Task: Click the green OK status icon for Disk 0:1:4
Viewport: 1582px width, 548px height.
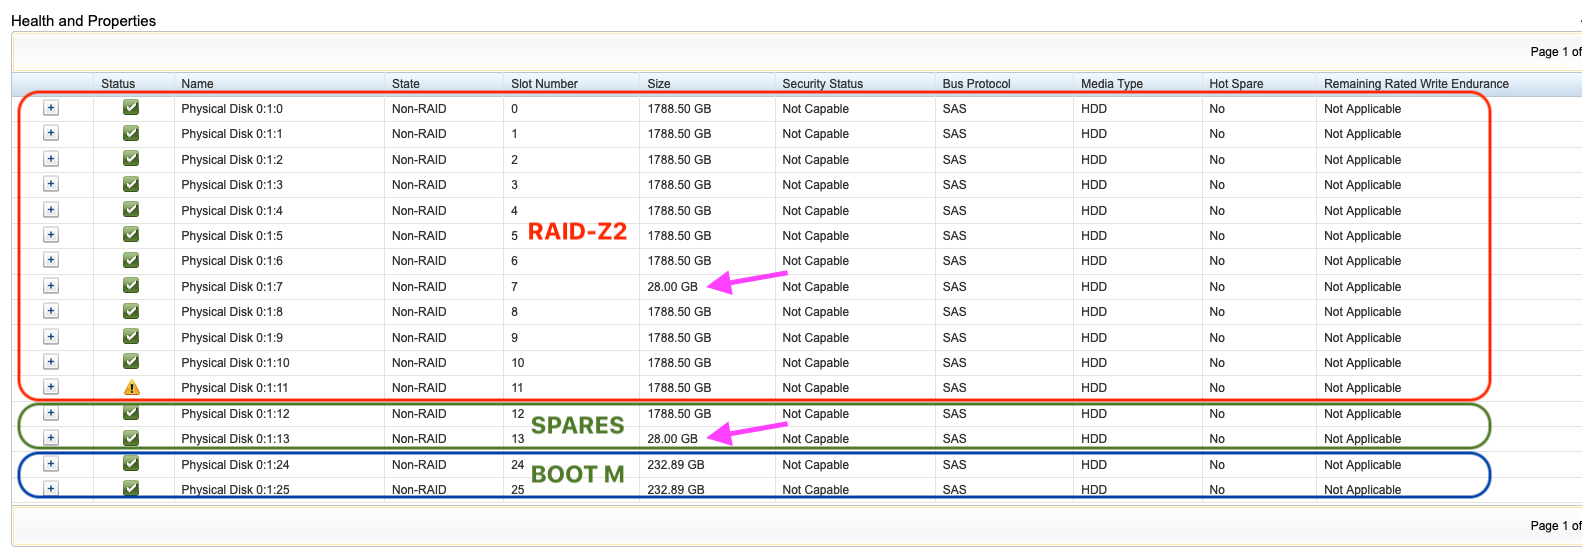Action: click(x=131, y=209)
